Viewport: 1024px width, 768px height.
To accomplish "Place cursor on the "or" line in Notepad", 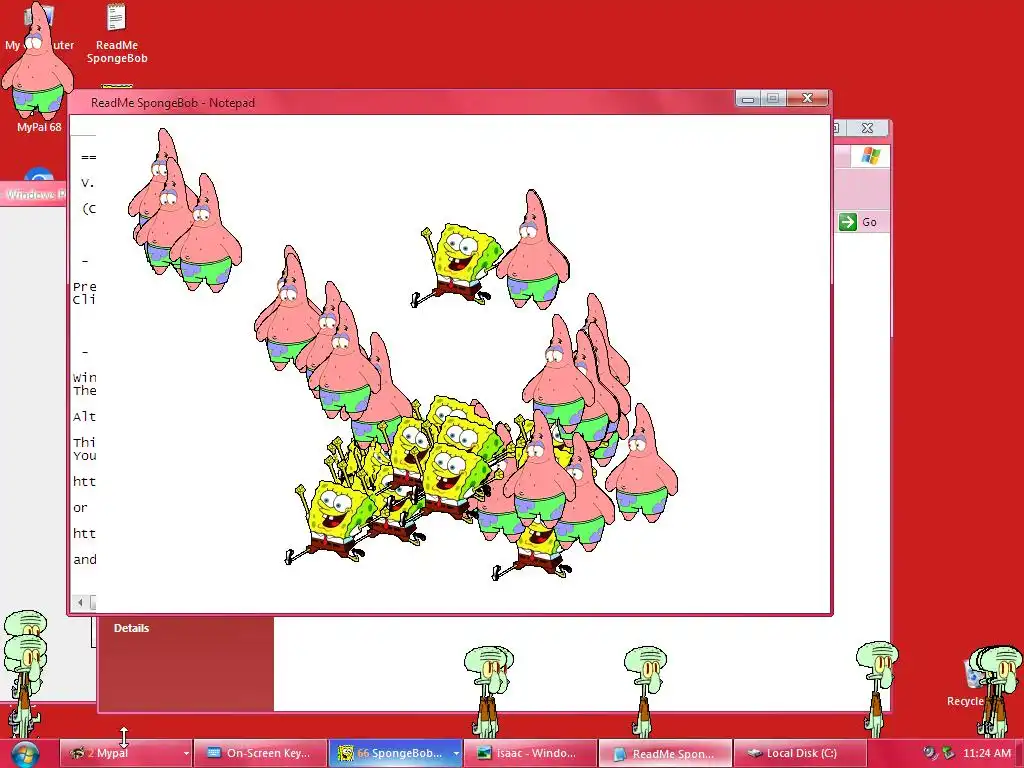I will pyautogui.click(x=80, y=507).
